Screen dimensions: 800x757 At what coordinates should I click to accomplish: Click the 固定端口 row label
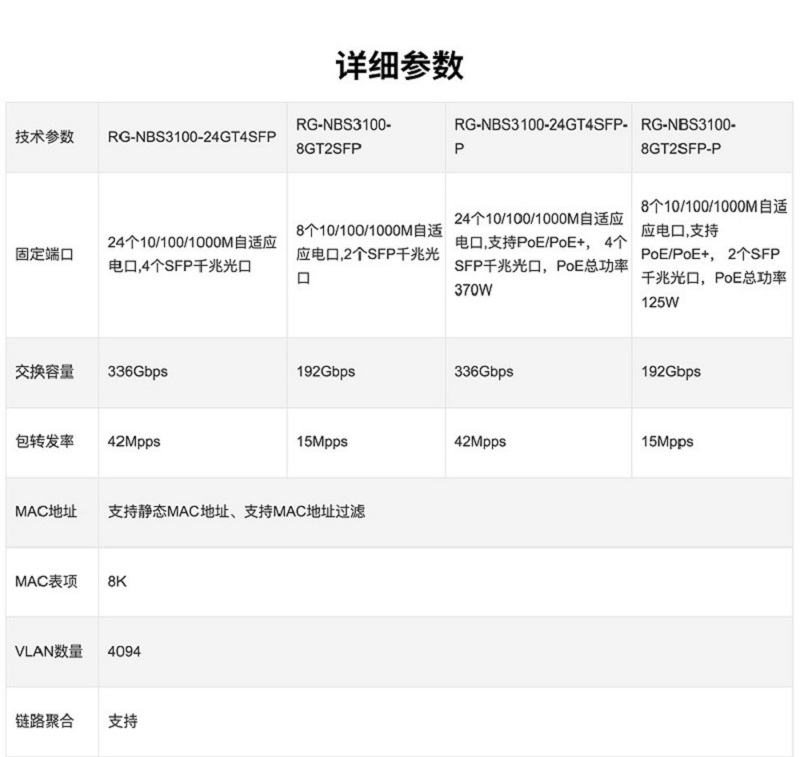pyautogui.click(x=45, y=255)
